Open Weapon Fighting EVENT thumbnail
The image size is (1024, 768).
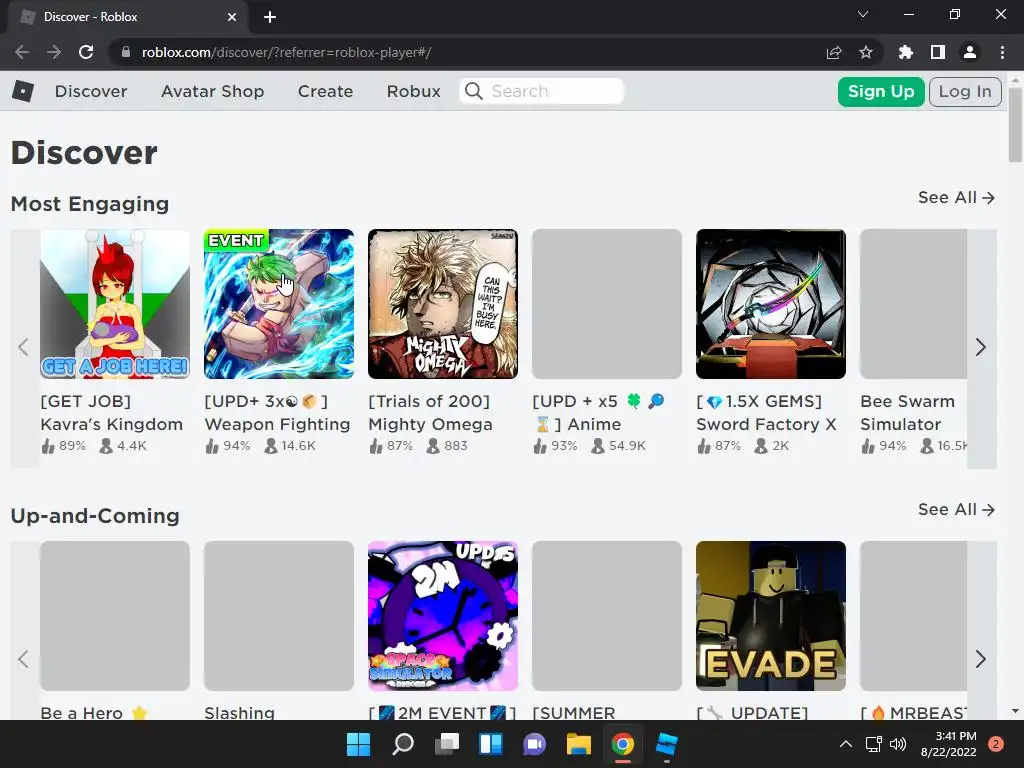(x=279, y=304)
